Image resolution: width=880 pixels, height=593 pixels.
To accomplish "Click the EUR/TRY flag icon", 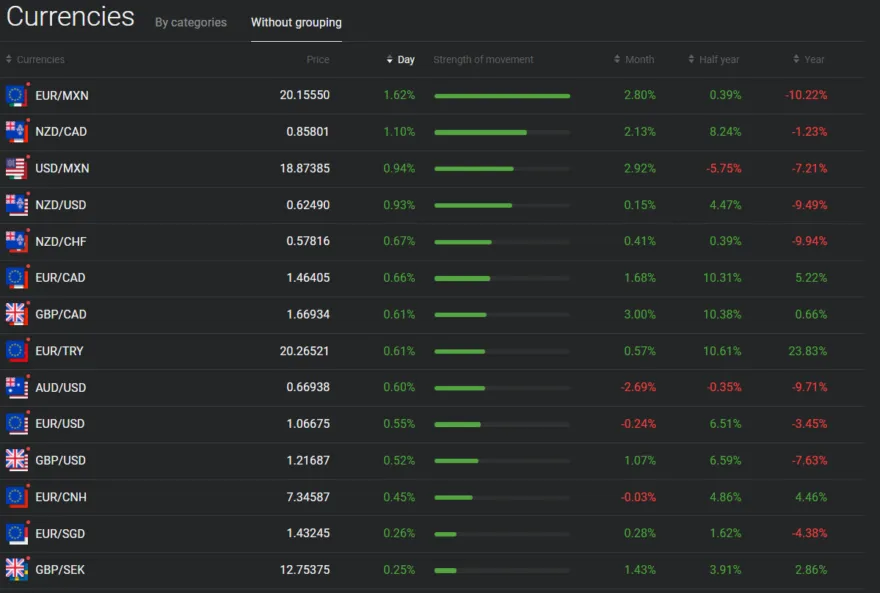I will (16, 350).
